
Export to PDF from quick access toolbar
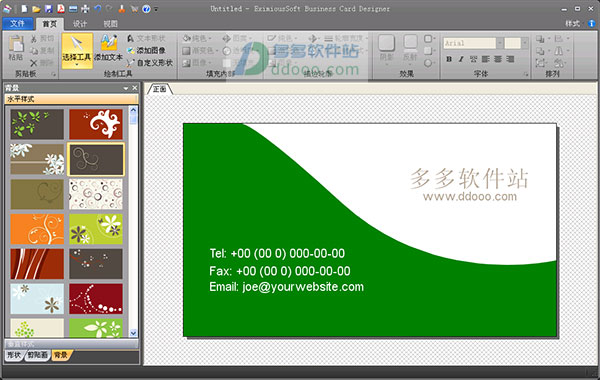[60, 9]
